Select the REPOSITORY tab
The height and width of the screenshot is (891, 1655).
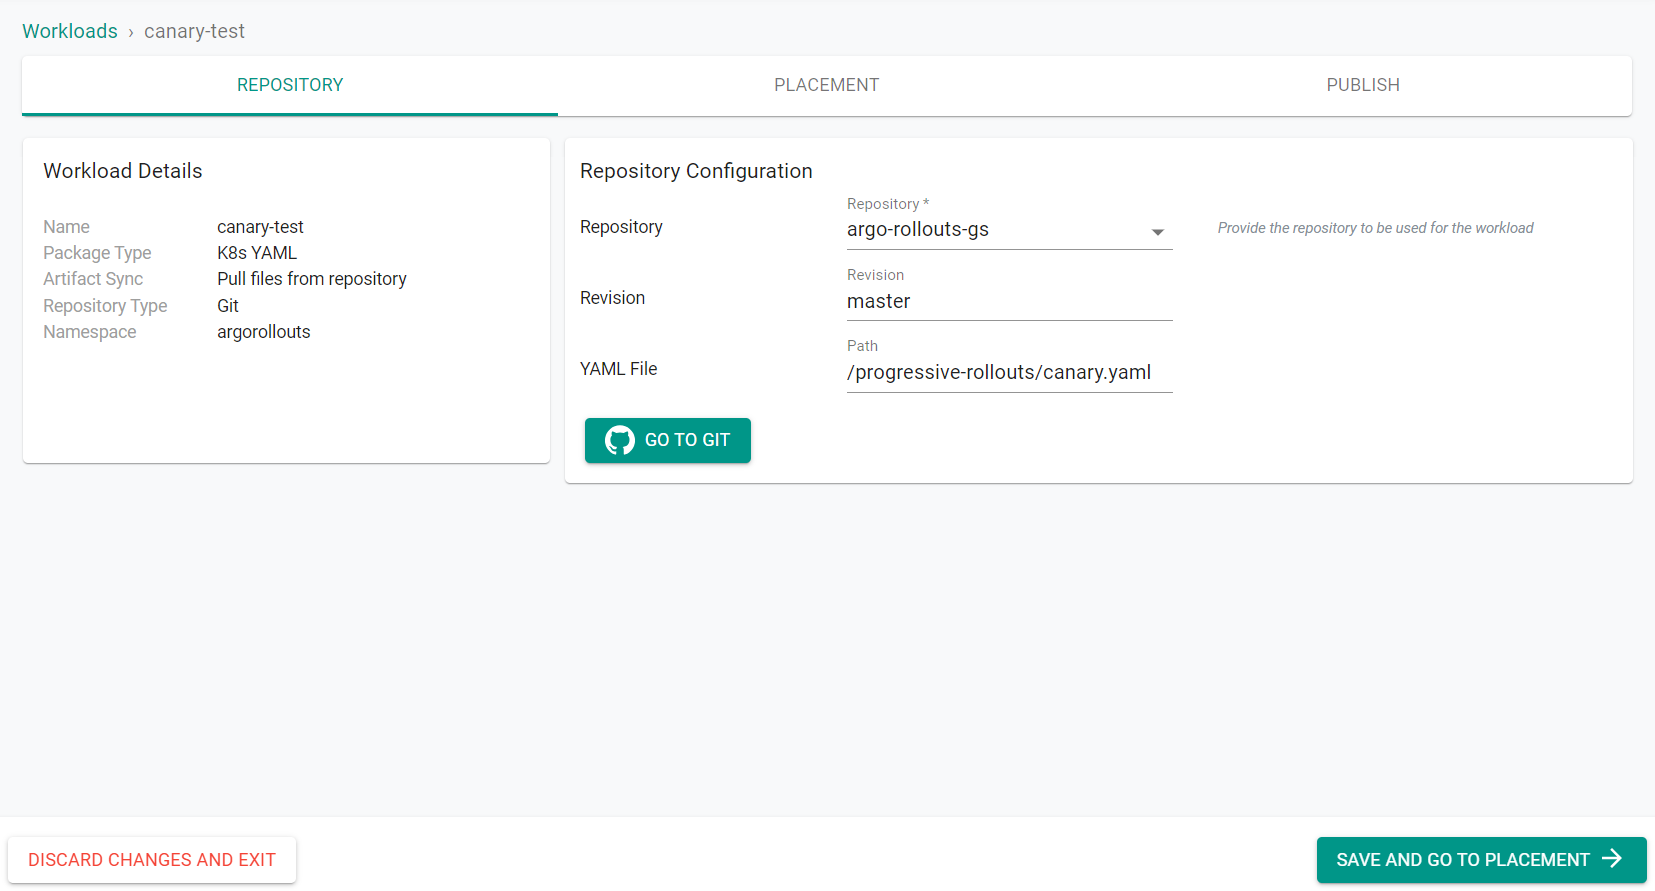290,85
